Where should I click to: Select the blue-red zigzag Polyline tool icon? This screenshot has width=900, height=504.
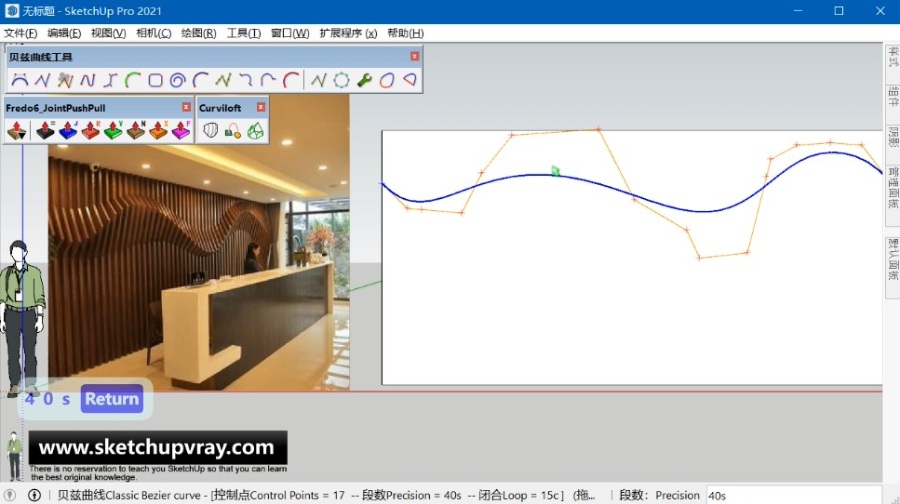pyautogui.click(x=42, y=80)
